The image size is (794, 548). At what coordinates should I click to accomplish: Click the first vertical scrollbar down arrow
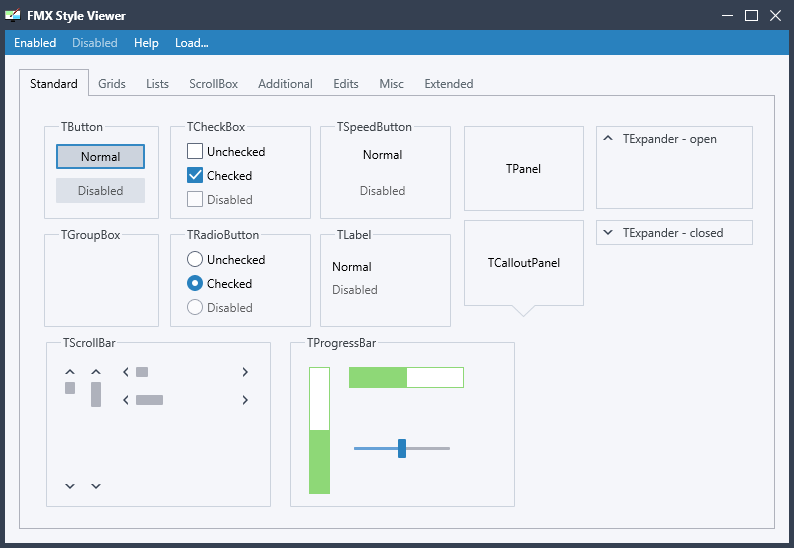click(x=70, y=486)
